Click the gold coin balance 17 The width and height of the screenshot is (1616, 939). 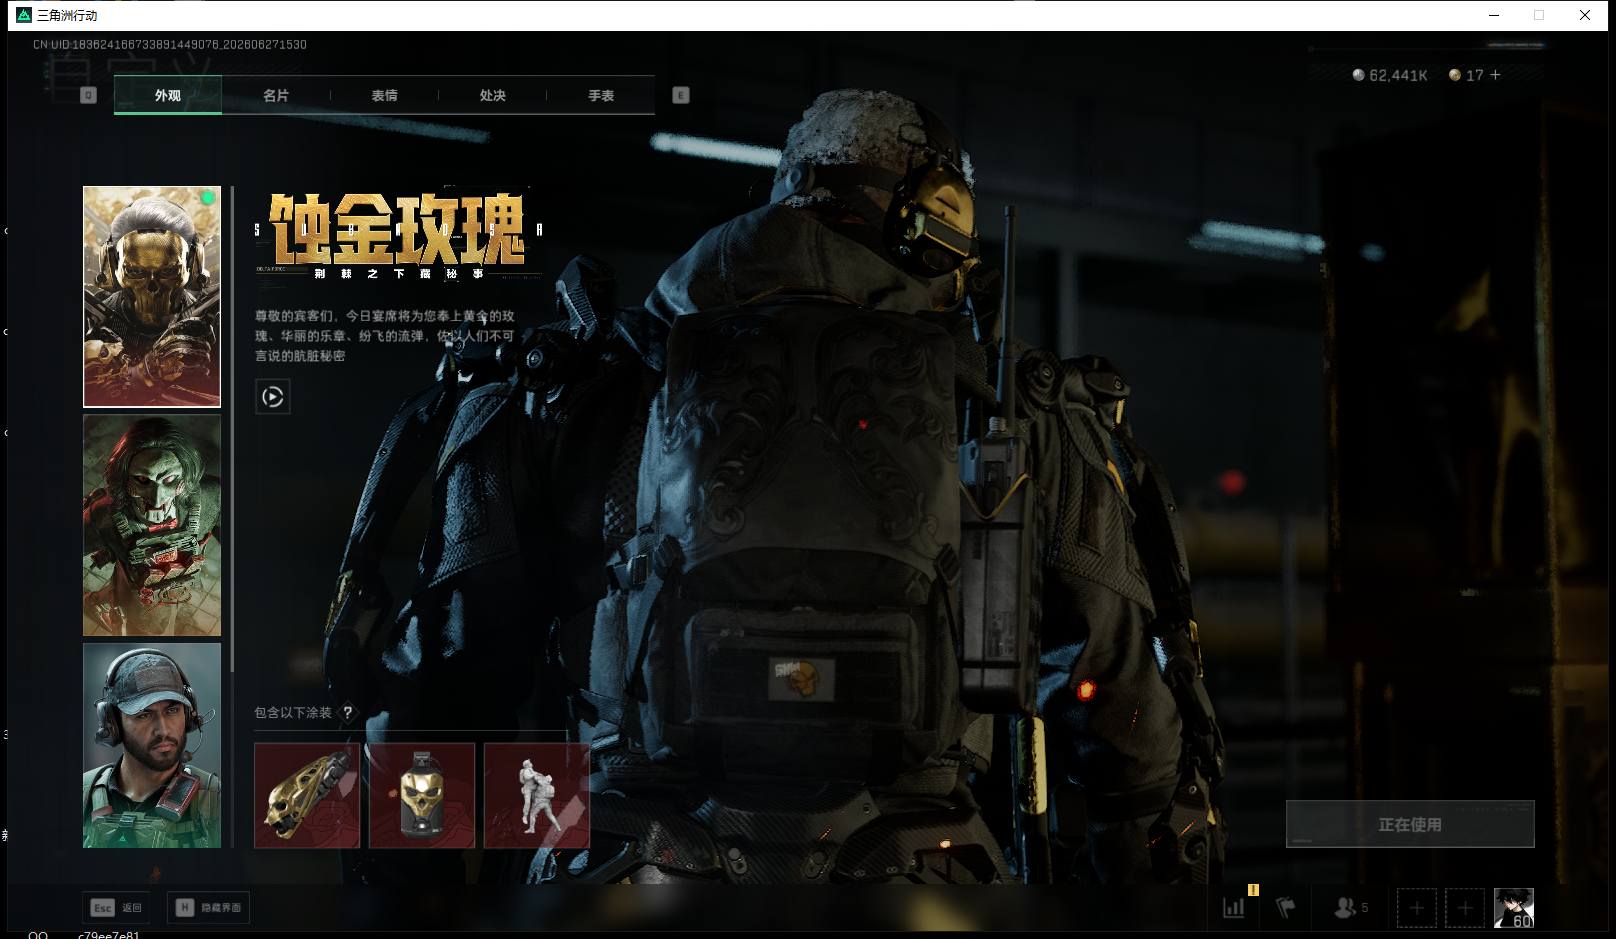click(1466, 75)
